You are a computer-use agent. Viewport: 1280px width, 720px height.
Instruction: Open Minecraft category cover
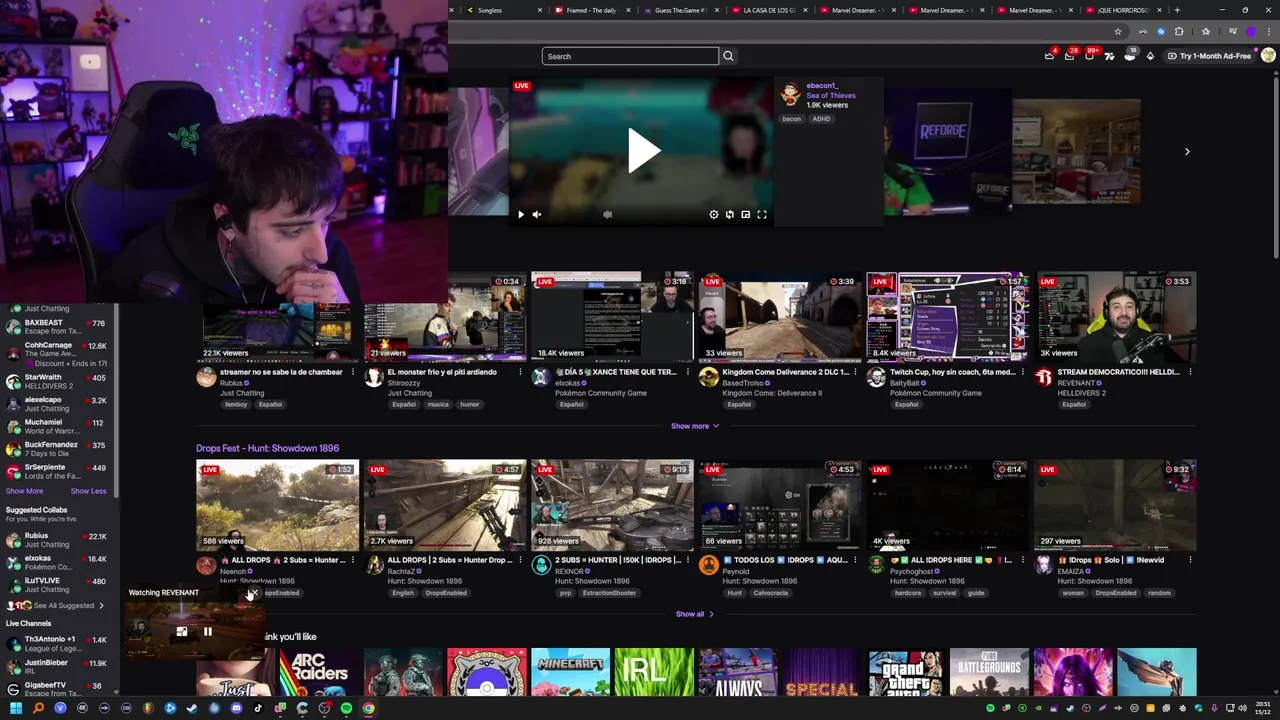pos(570,672)
